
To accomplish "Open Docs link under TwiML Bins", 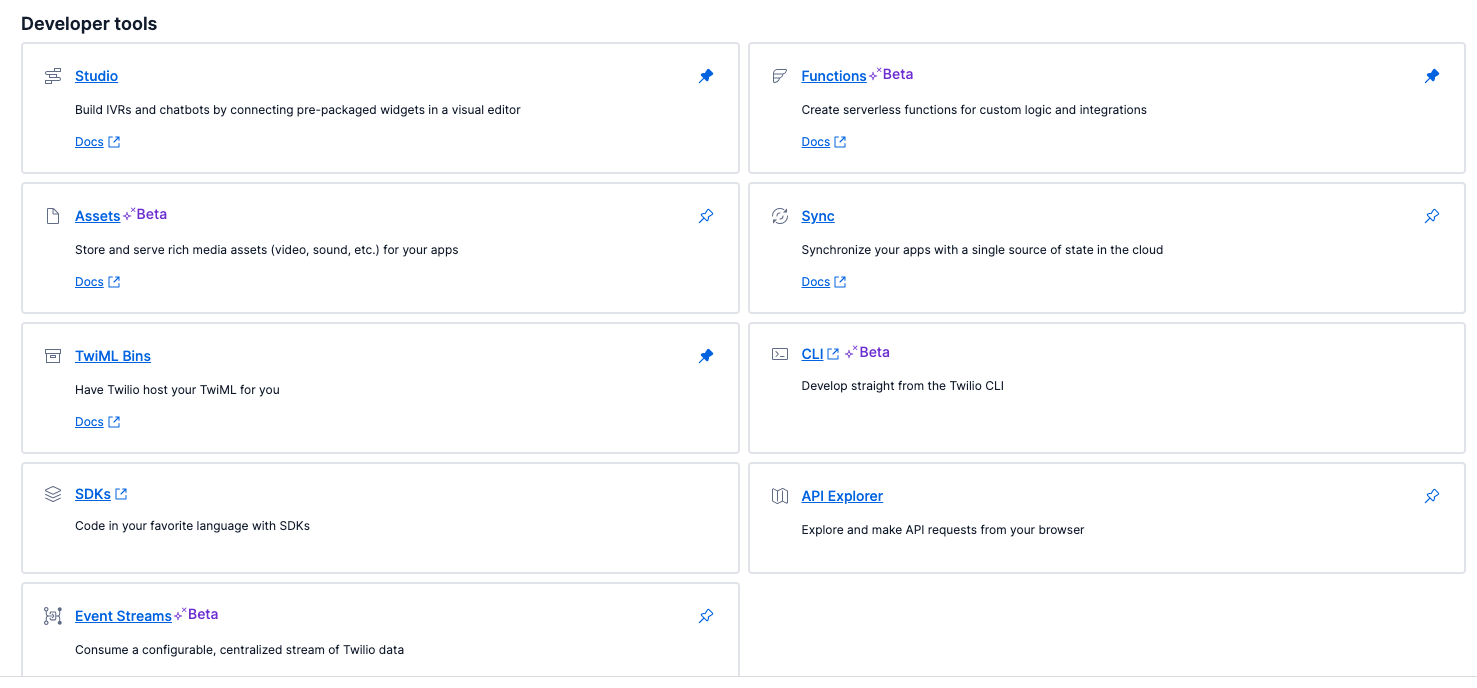I will pos(97,422).
